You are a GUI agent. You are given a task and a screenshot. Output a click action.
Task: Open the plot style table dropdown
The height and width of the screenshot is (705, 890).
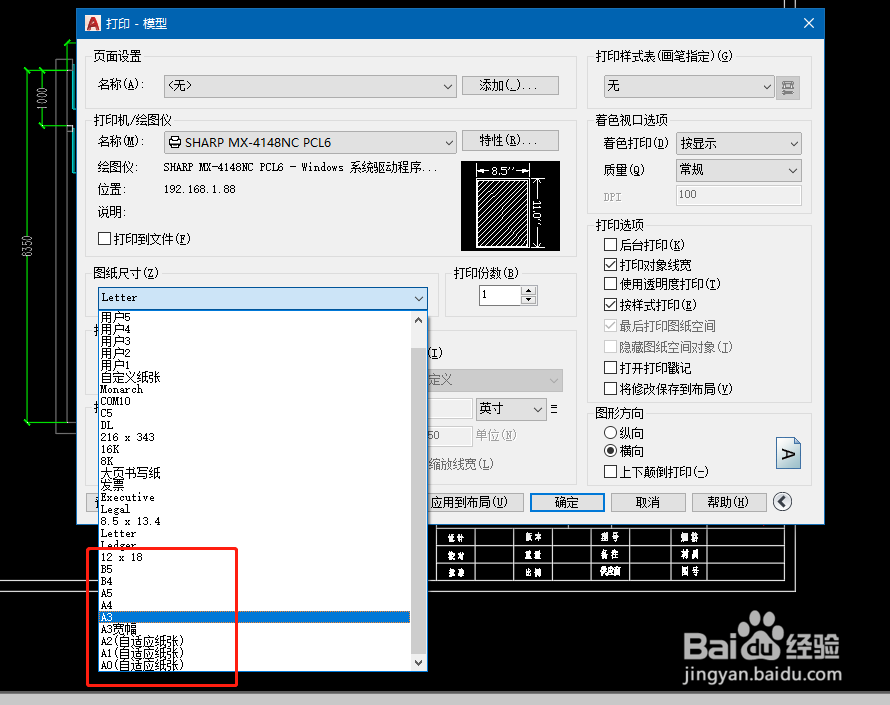click(x=689, y=87)
